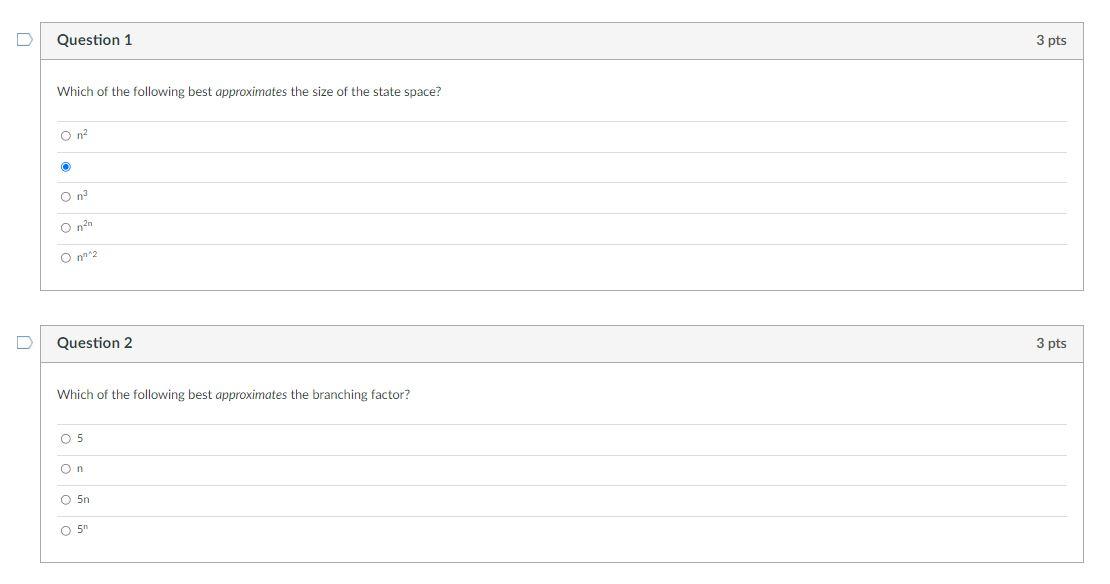This screenshot has width=1110, height=584.
Task: Click the selected blank answer radio button
Action: (x=66, y=167)
